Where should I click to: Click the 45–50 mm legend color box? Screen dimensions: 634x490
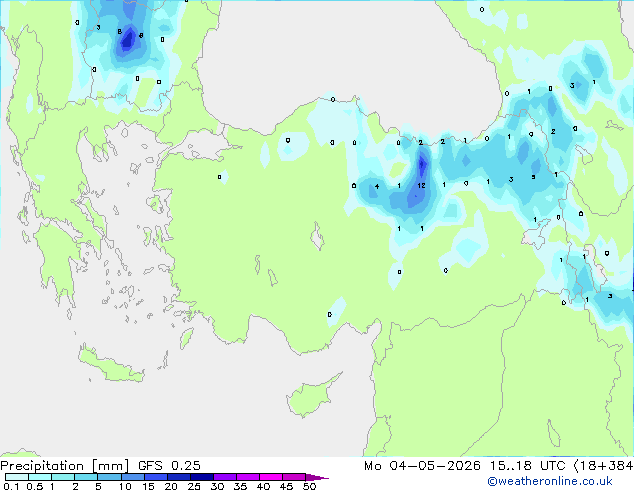[294, 477]
